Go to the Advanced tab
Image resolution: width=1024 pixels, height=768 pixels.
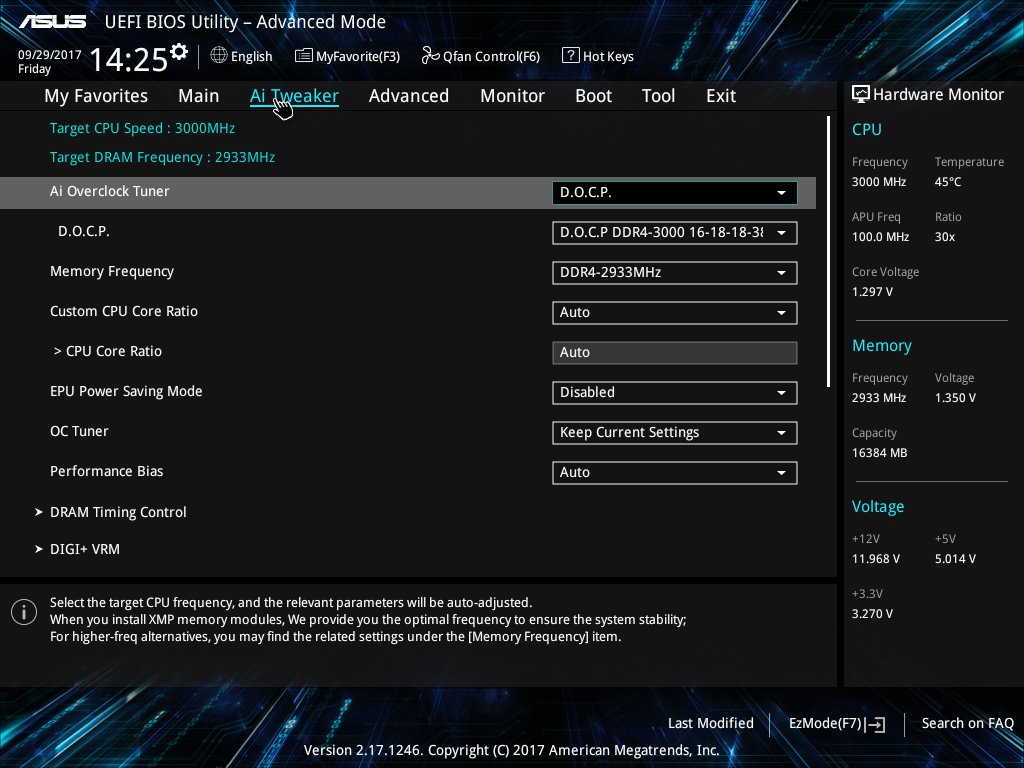(409, 96)
